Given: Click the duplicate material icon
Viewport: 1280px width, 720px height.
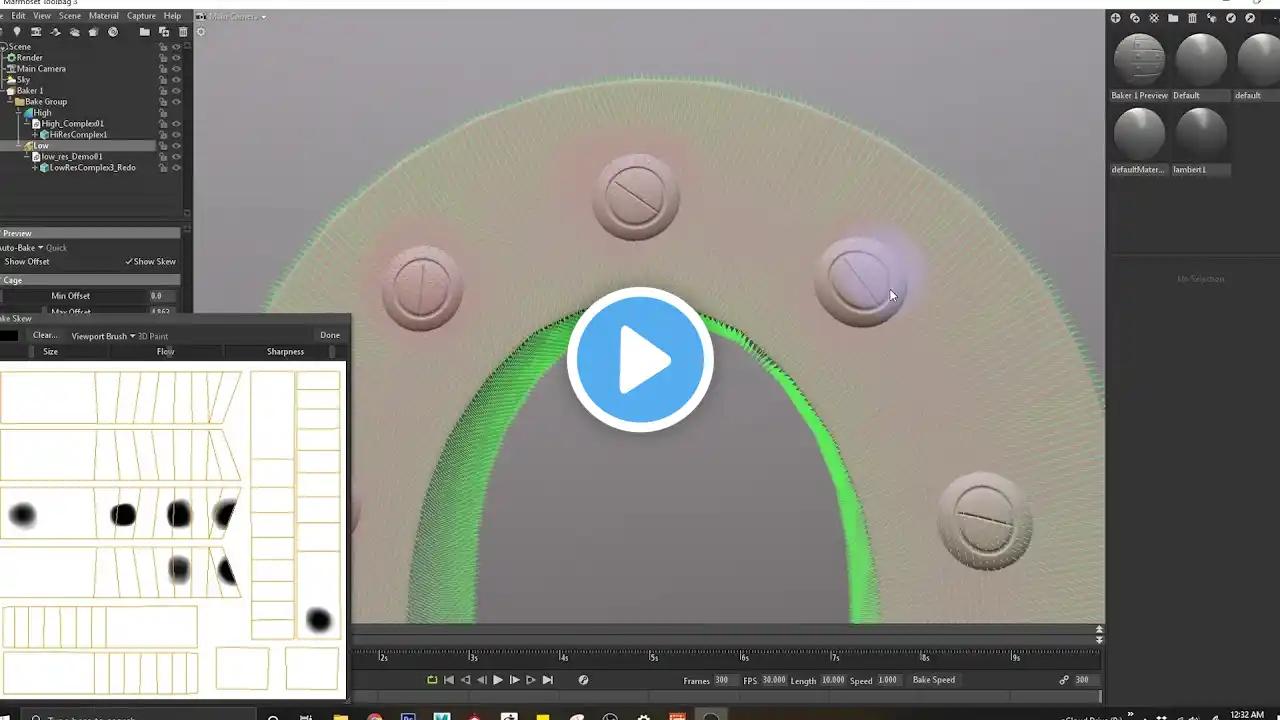Looking at the screenshot, I should (x=1135, y=18).
